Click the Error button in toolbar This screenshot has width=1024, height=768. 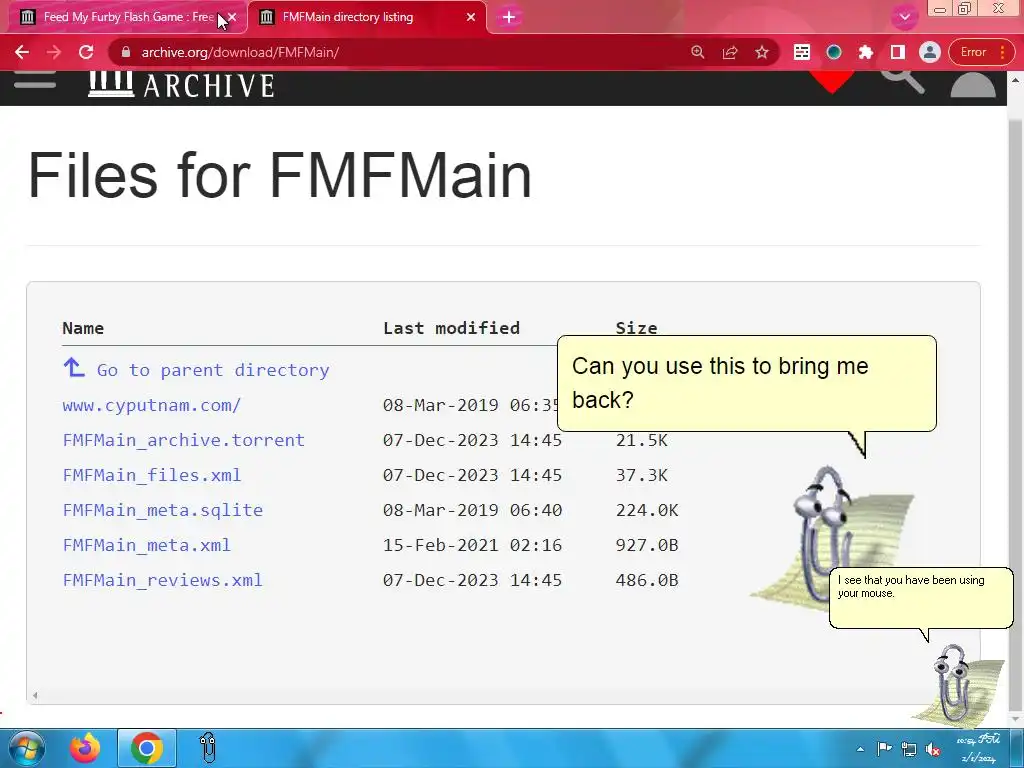coord(982,52)
